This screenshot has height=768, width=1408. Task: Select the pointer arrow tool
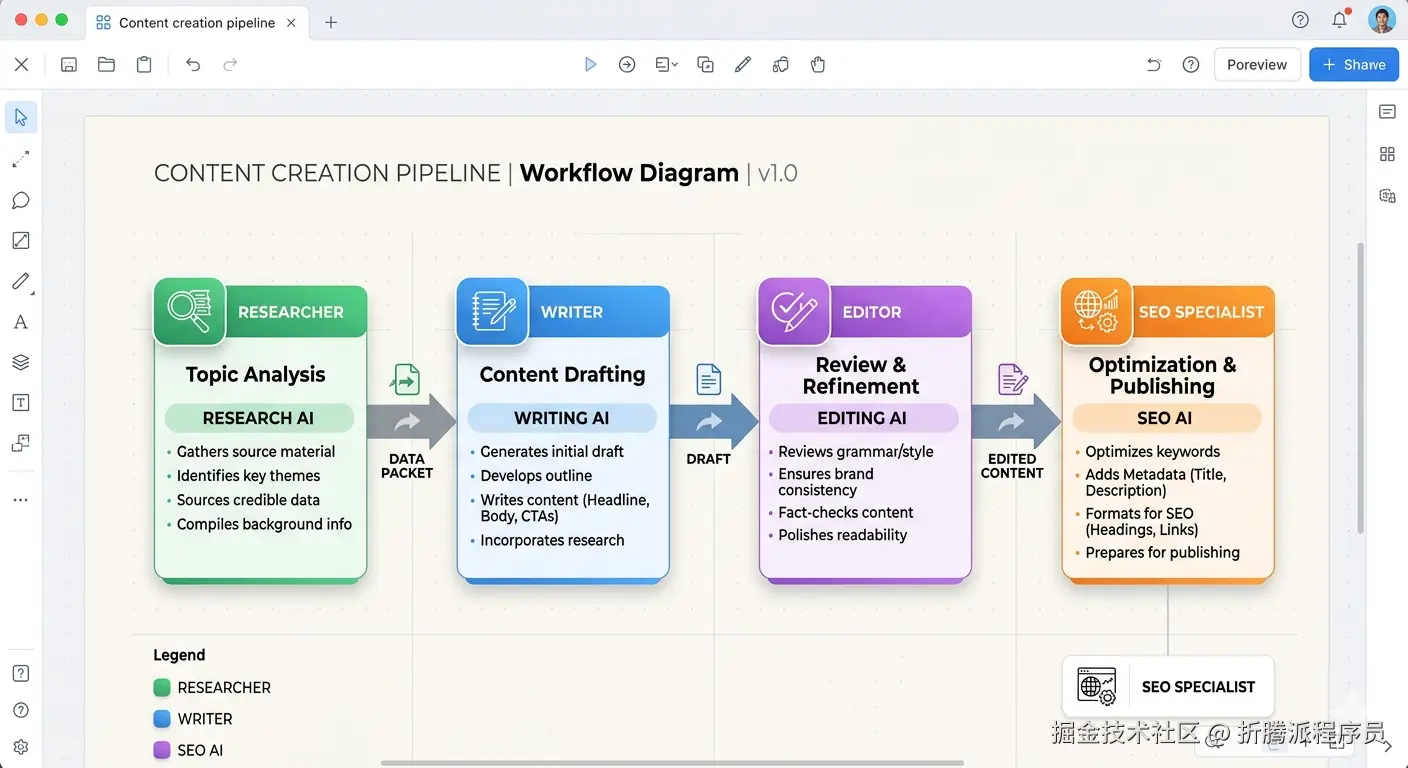click(21, 118)
